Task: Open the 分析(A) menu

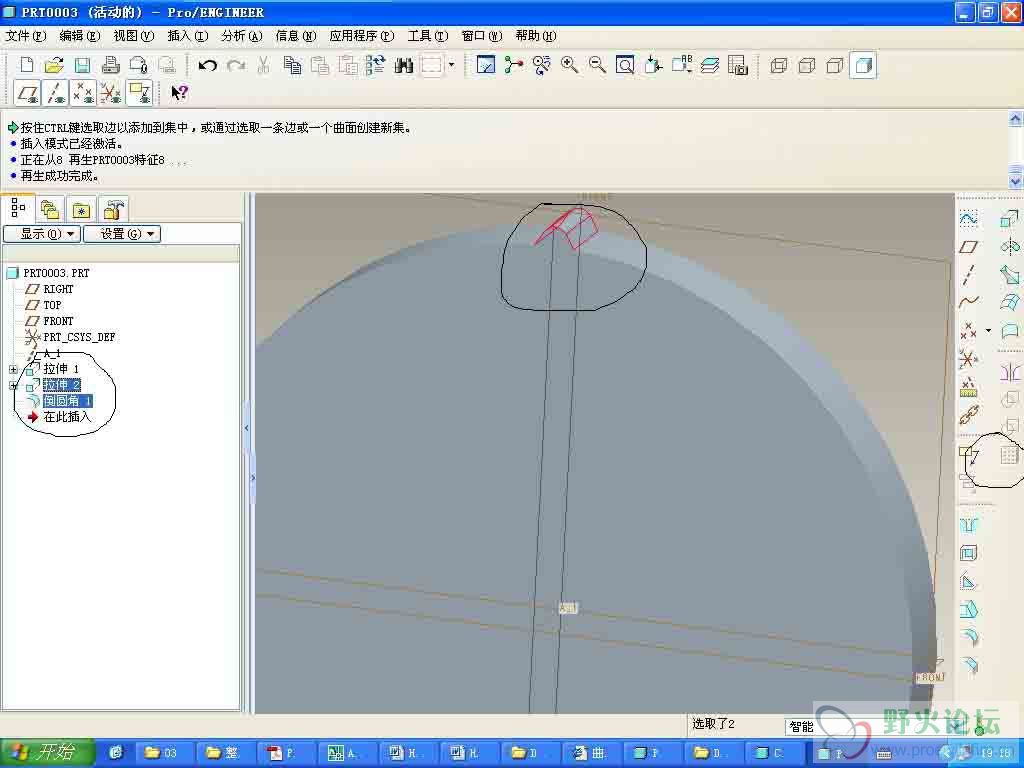Action: coord(242,36)
